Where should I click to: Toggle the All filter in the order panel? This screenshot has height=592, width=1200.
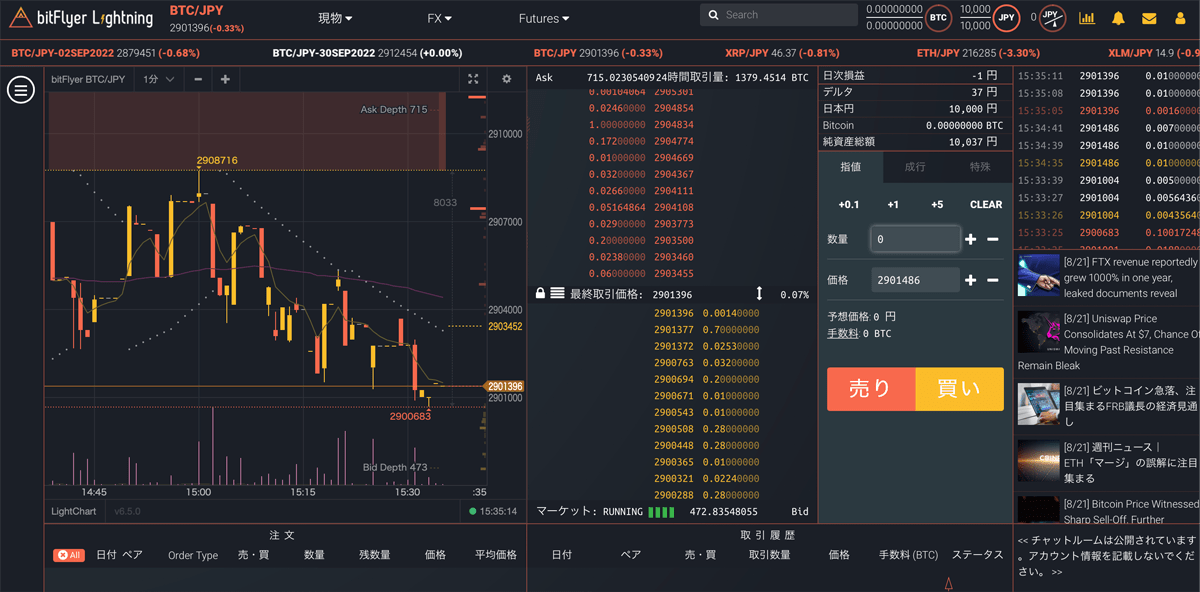[x=68, y=555]
